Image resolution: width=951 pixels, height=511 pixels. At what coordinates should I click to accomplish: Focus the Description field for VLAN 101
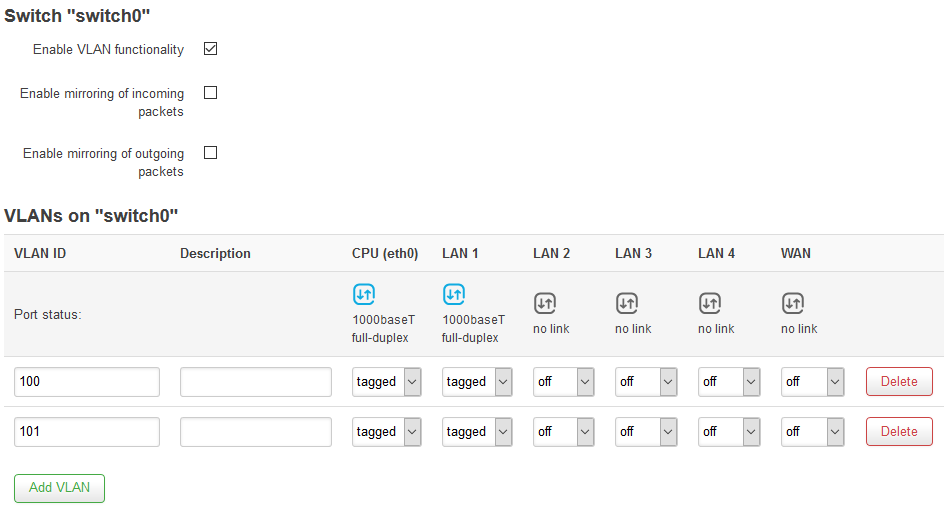click(256, 432)
